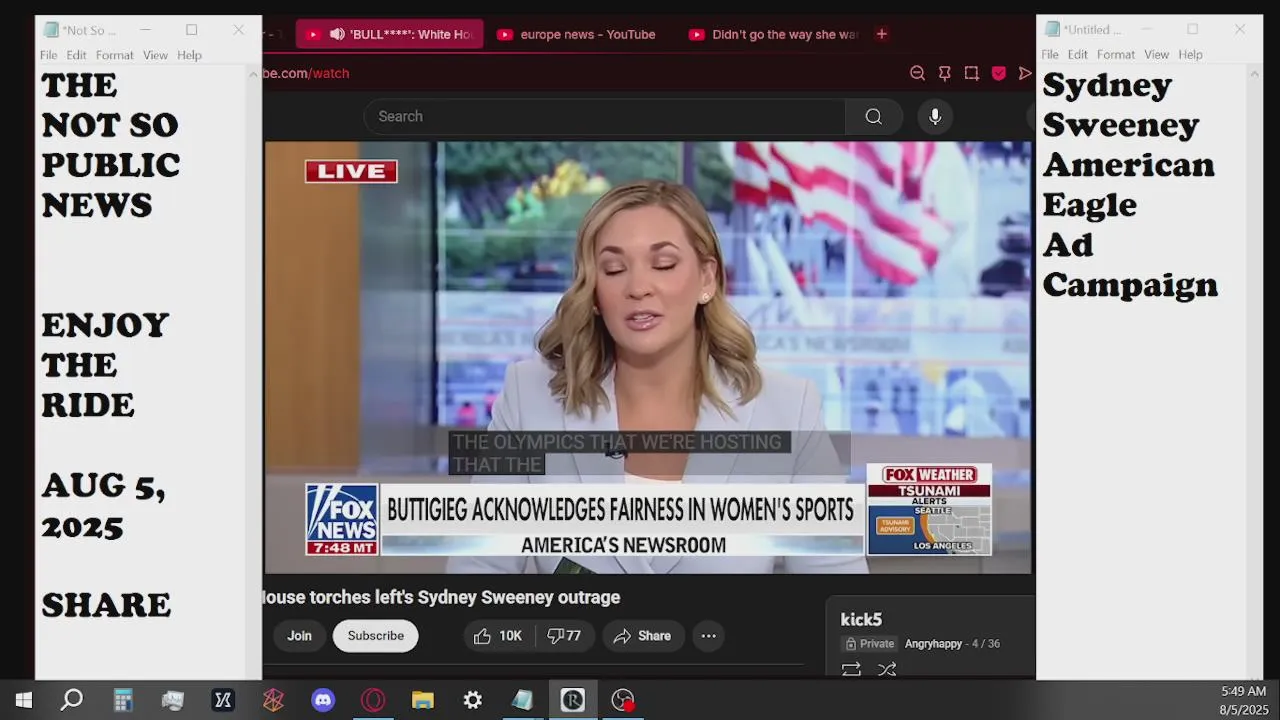Open more actions three-dot menu
Screen dimensions: 1280x720
pyautogui.click(x=708, y=636)
